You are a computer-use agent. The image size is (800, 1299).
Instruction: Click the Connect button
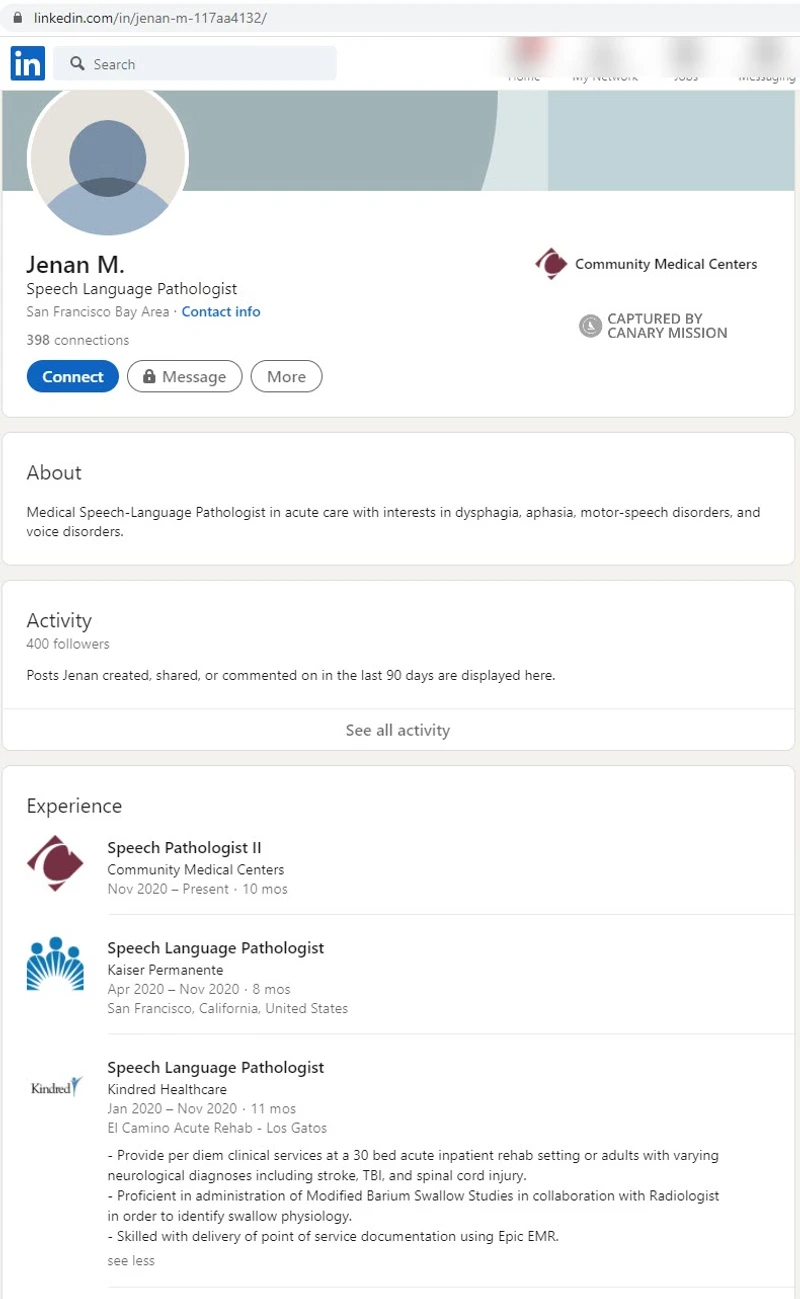[73, 377]
